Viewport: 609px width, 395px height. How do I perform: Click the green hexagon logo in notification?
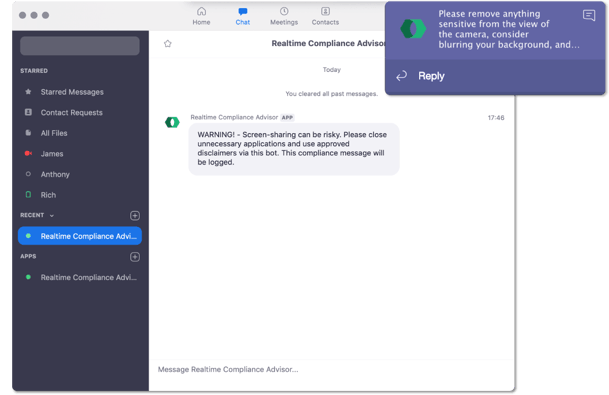click(x=413, y=29)
